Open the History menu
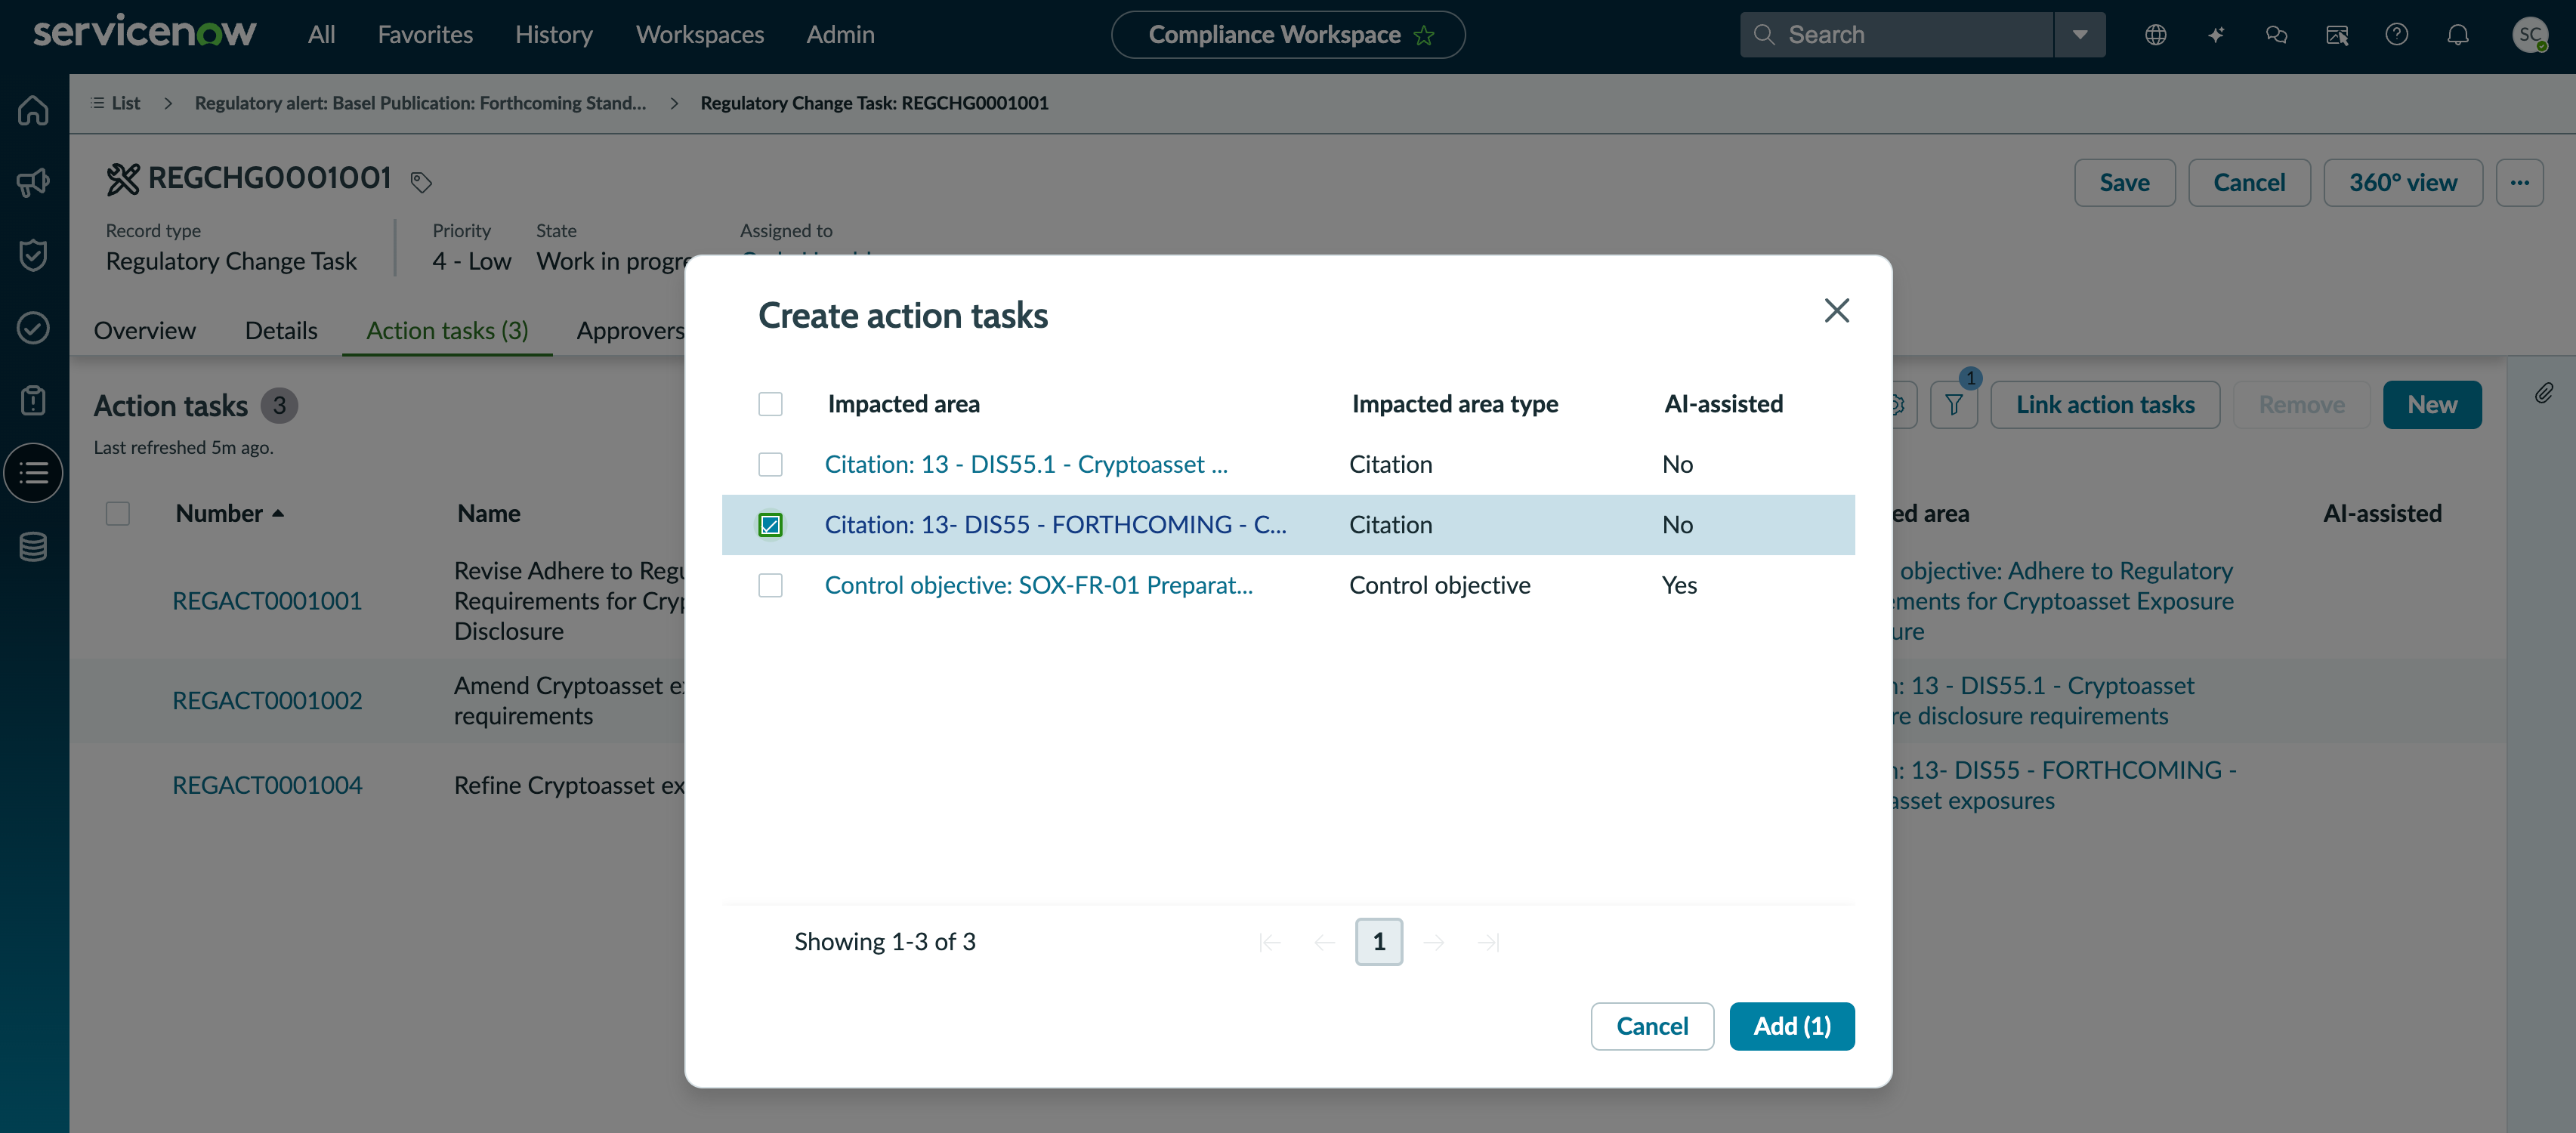The image size is (2576, 1133). click(x=554, y=35)
